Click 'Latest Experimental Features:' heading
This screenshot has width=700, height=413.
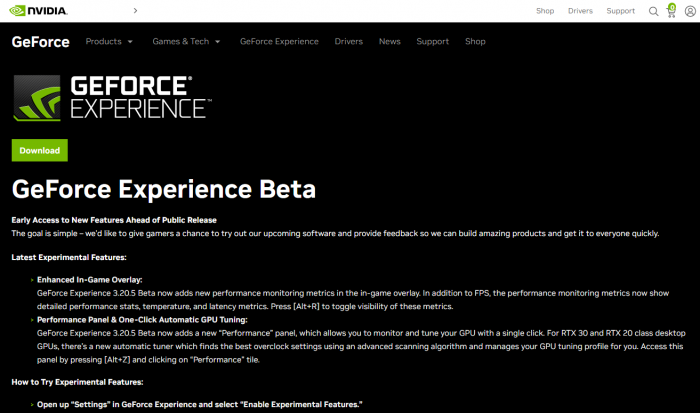[x=69, y=258]
